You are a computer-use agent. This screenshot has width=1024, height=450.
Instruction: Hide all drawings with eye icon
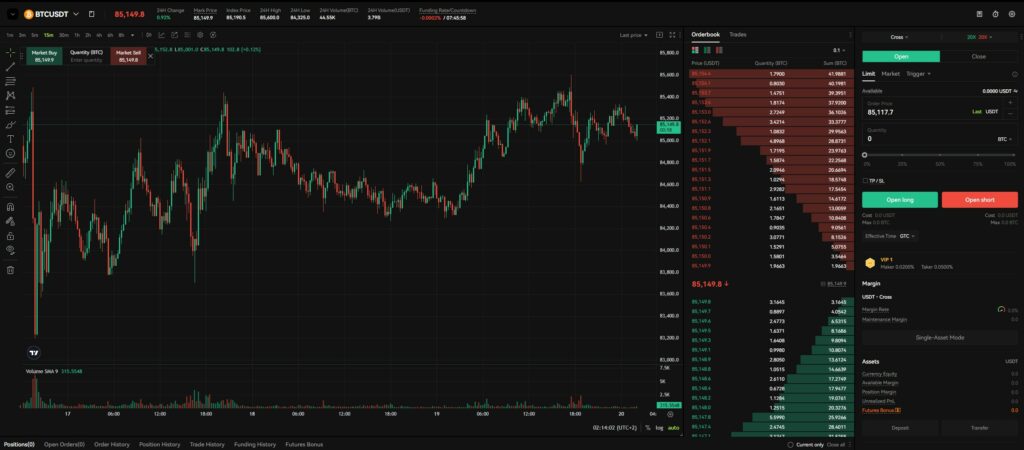tap(10, 249)
